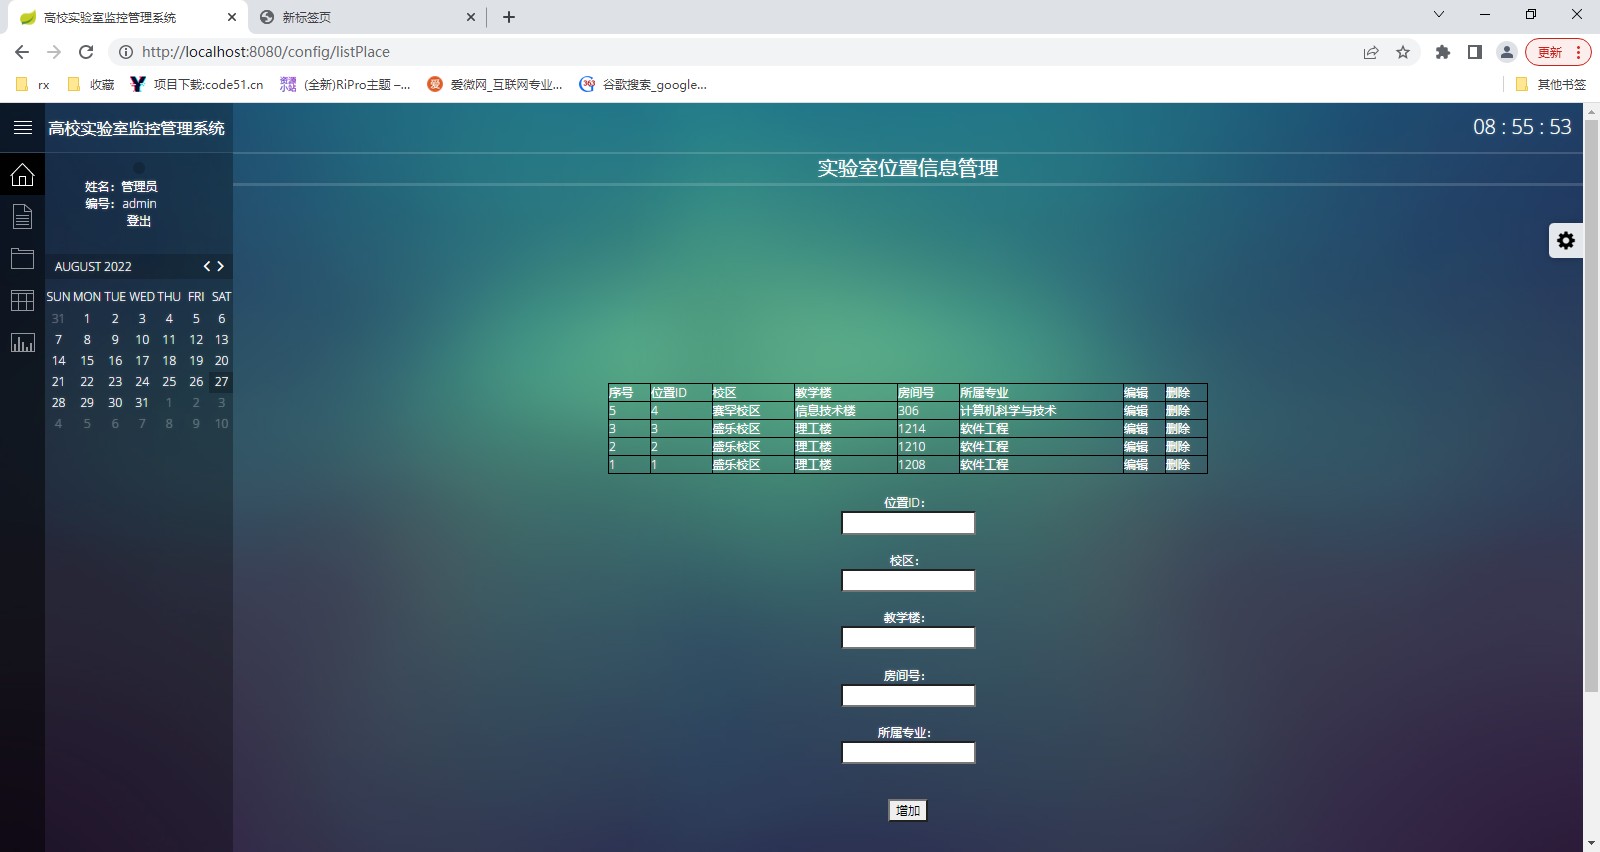Viewport: 1600px width, 852px height.
Task: Click 计算机科学与技术 table cell
Action: (x=1040, y=411)
